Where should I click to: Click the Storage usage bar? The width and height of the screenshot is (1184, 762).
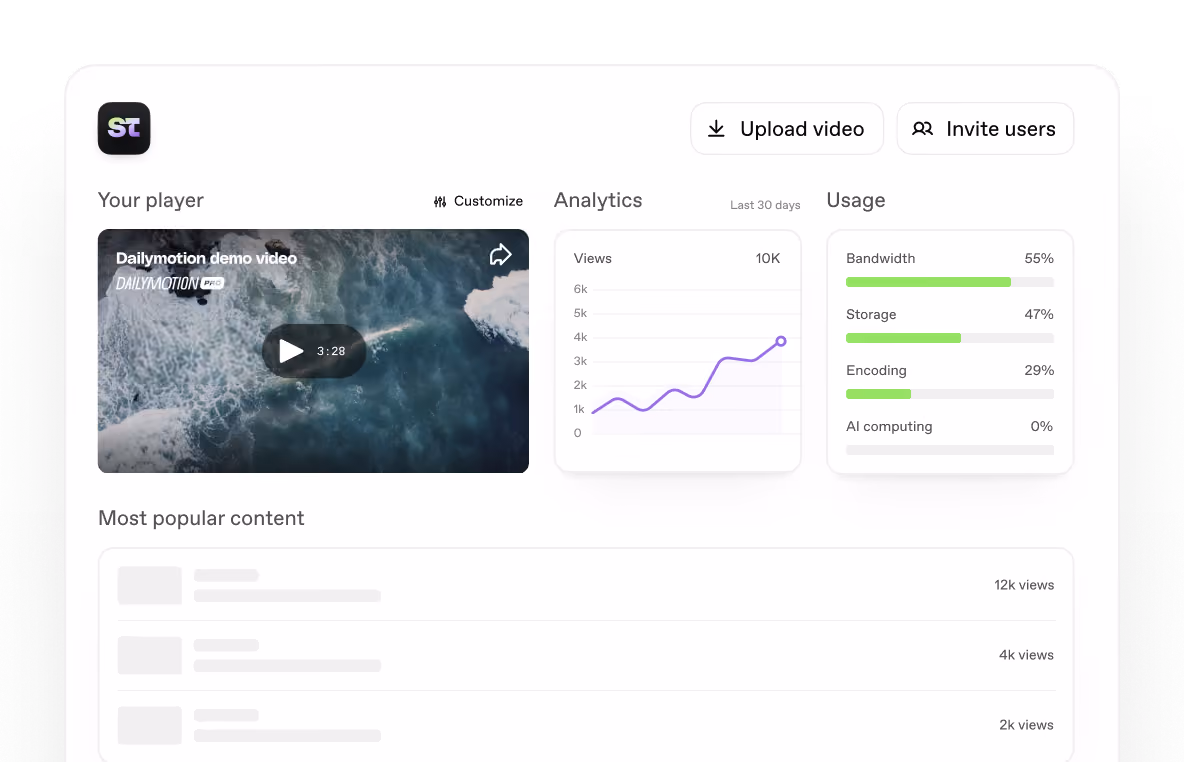tap(950, 338)
